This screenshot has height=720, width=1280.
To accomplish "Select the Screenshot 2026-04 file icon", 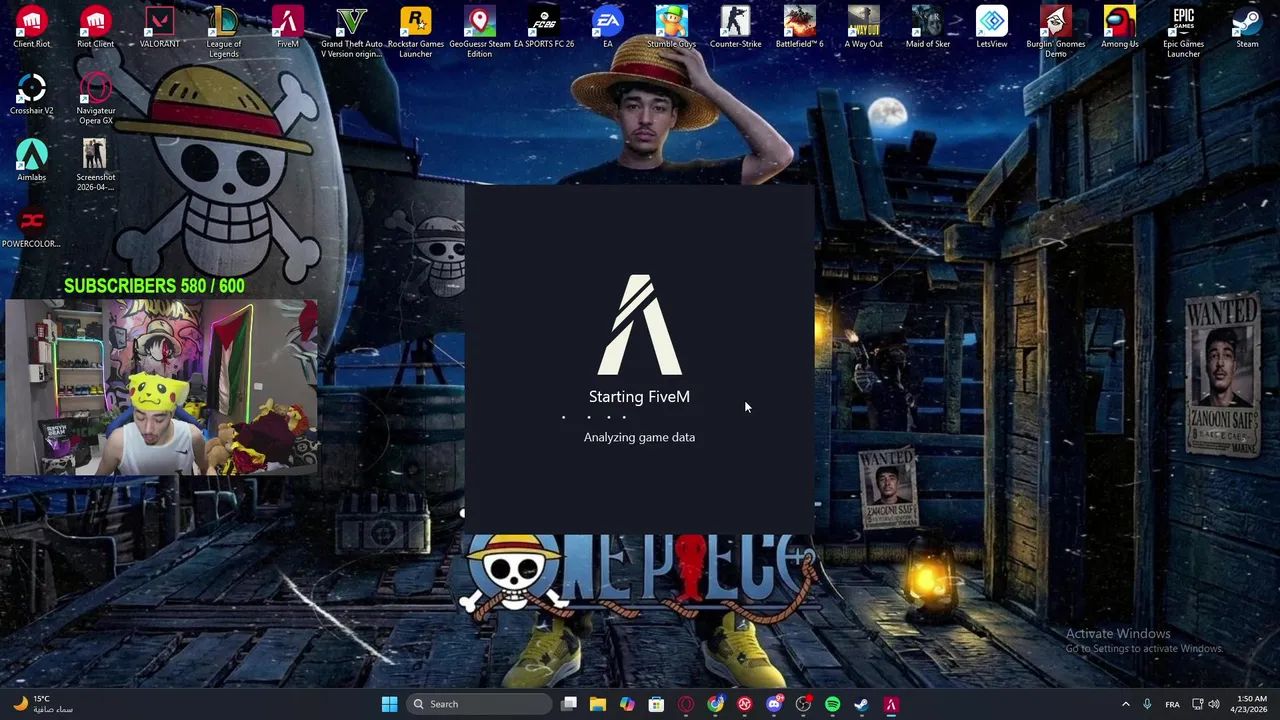I will [96, 165].
